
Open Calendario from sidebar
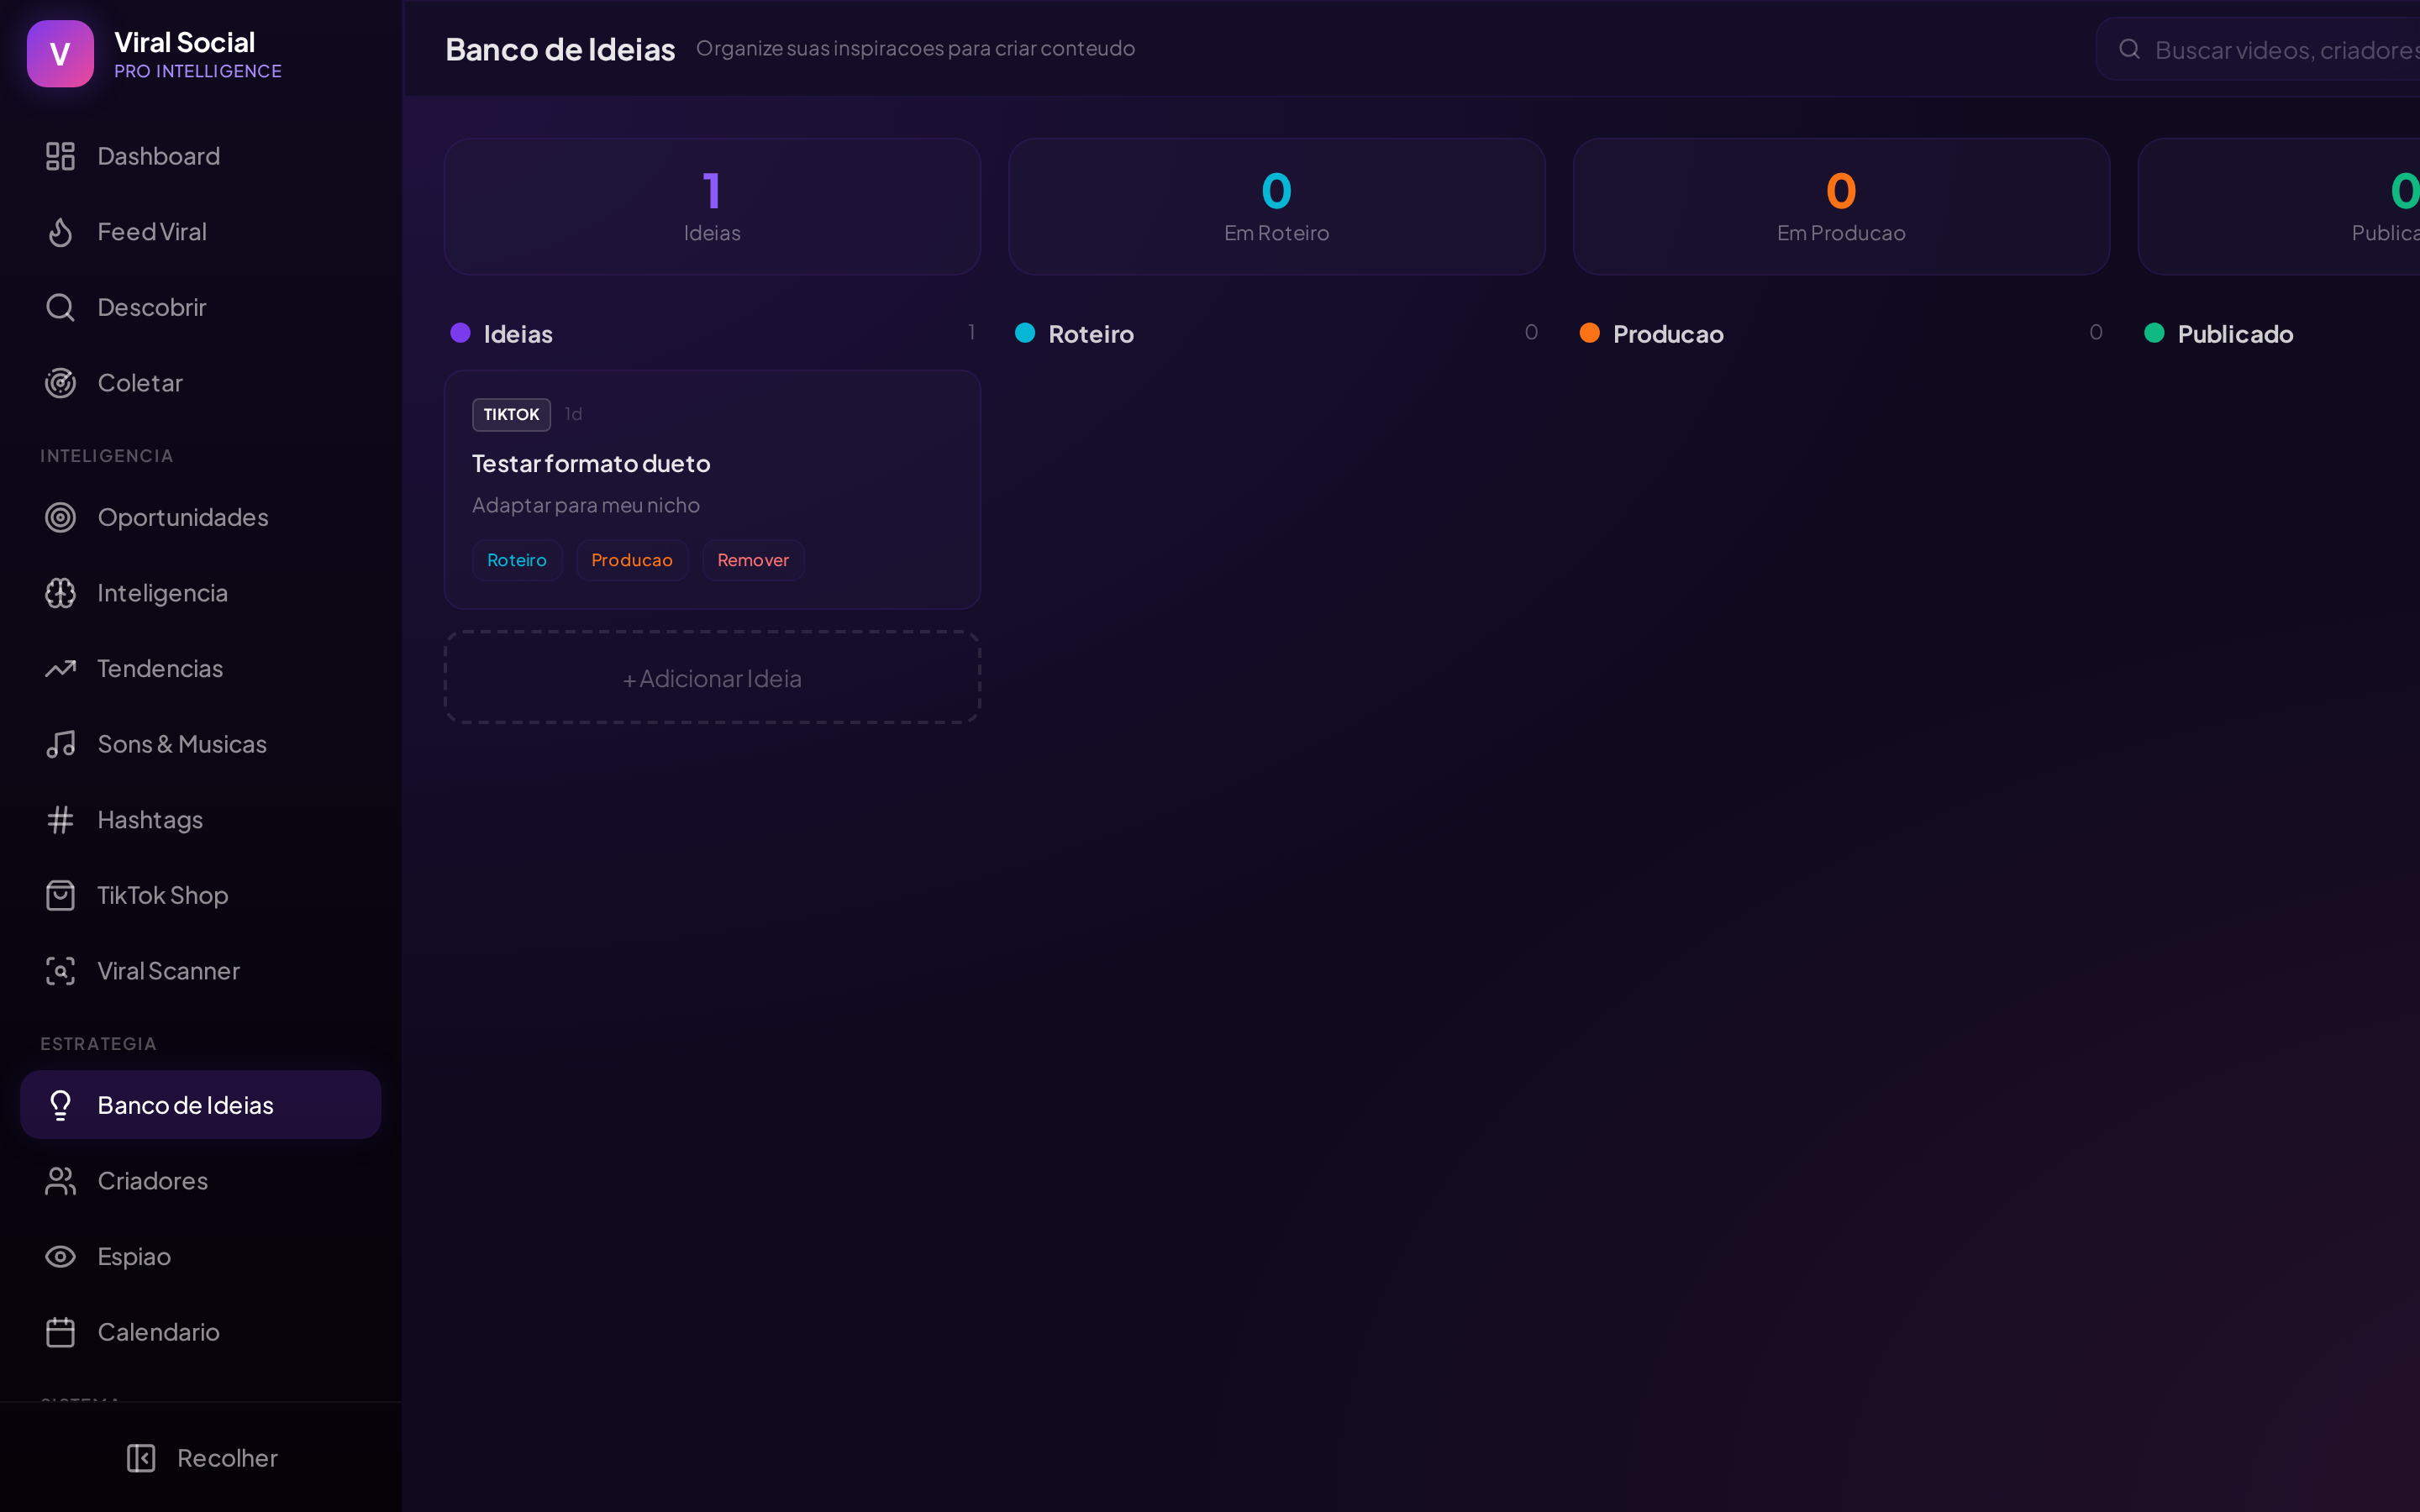(x=200, y=1332)
